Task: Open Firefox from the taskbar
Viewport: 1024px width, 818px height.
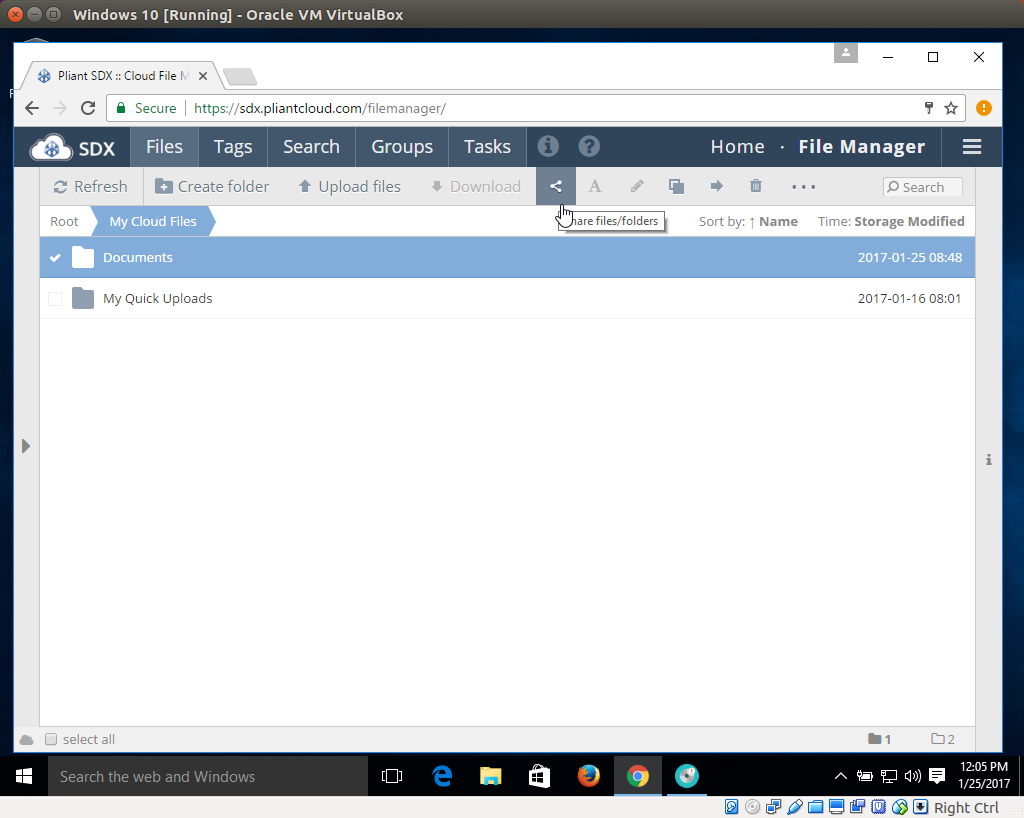Action: 588,776
